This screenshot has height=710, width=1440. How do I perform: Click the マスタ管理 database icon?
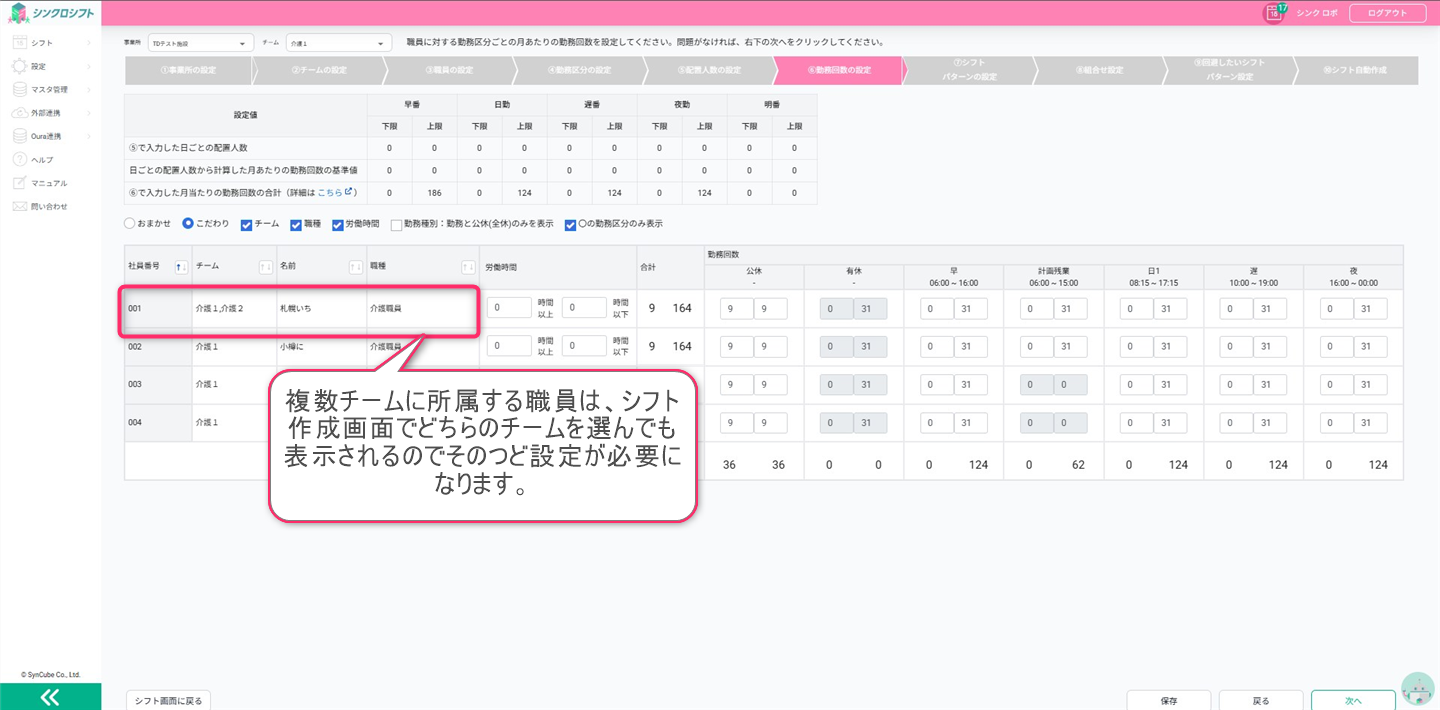(19, 89)
